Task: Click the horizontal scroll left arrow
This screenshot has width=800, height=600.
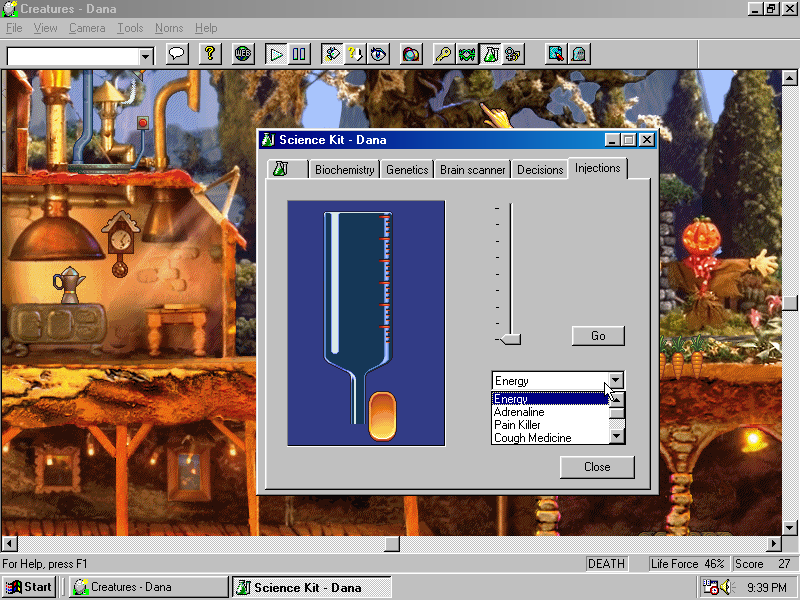Action: click(10, 544)
